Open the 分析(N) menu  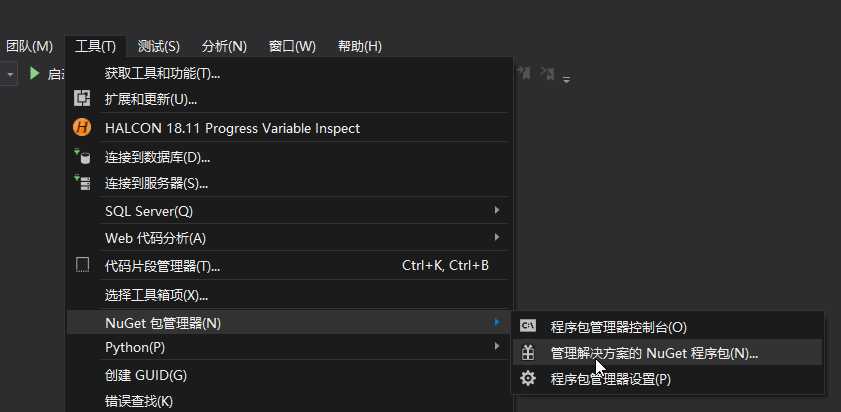(x=224, y=47)
